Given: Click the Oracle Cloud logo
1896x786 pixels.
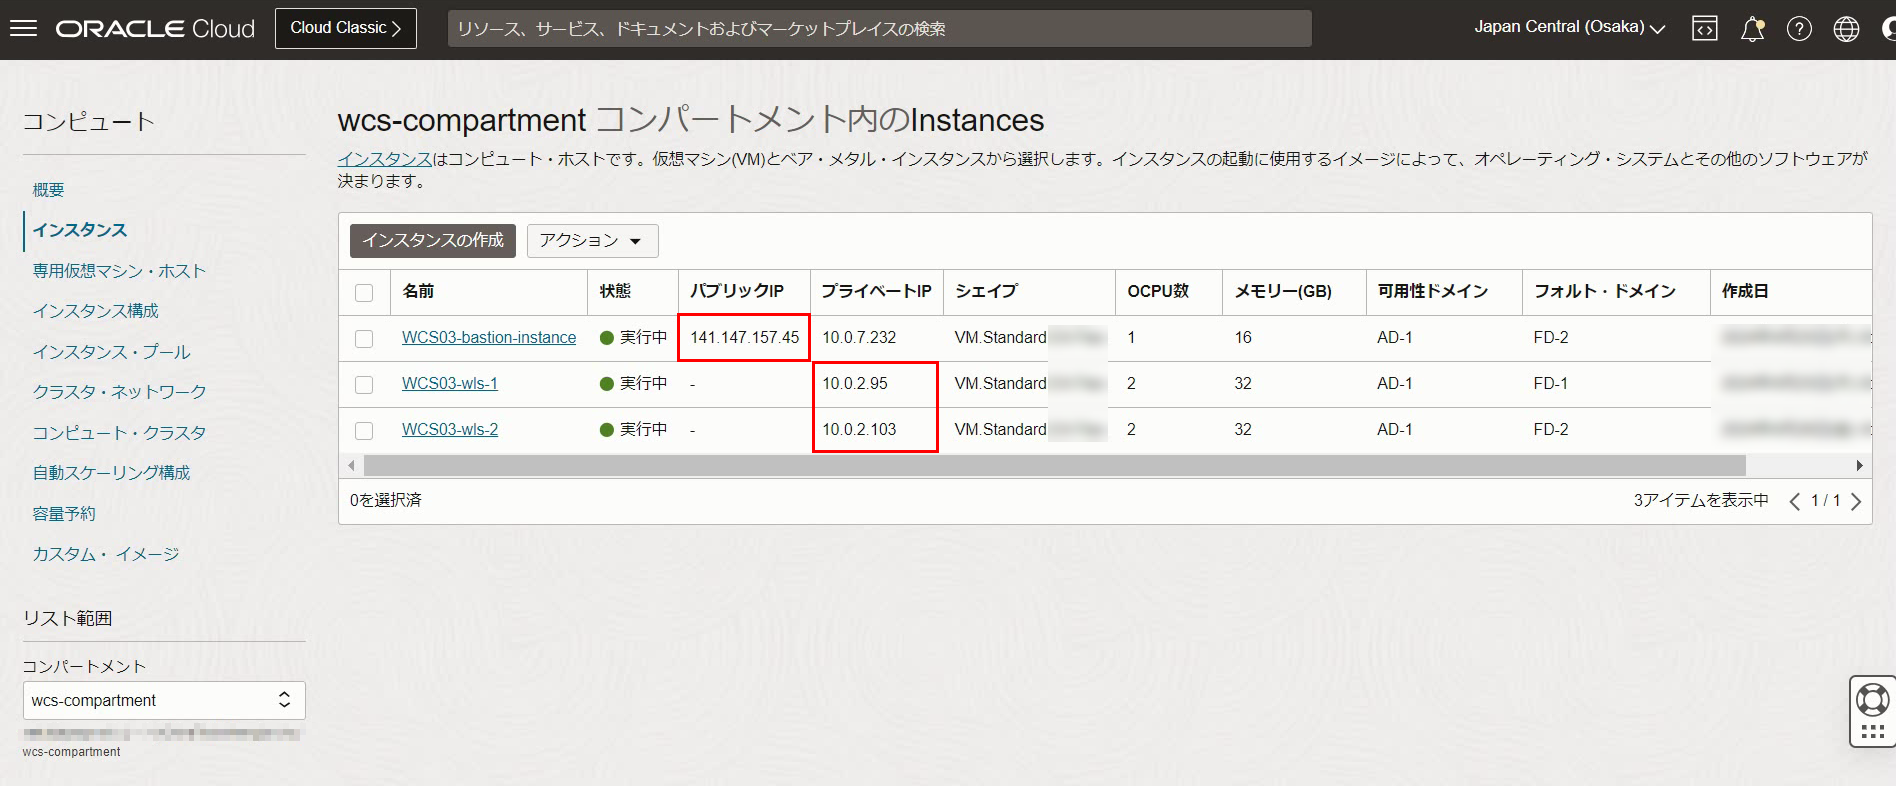Looking at the screenshot, I should point(155,29).
